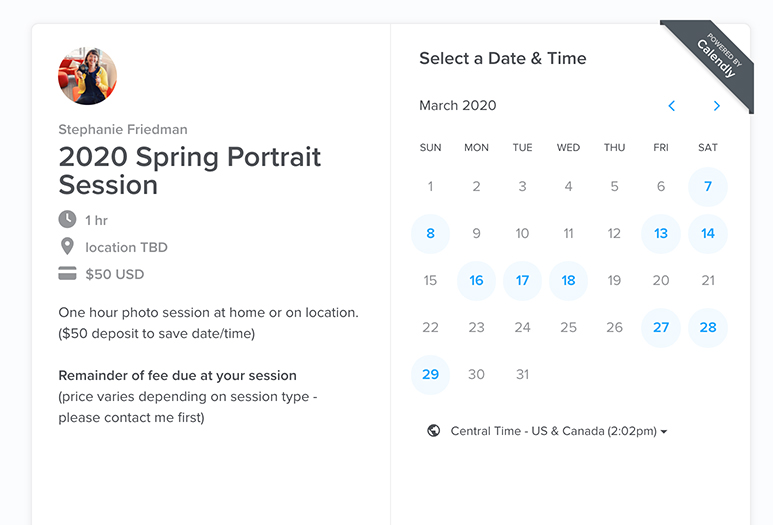The image size is (773, 525).
Task: Select March 7 on the calendar
Action: coord(708,187)
